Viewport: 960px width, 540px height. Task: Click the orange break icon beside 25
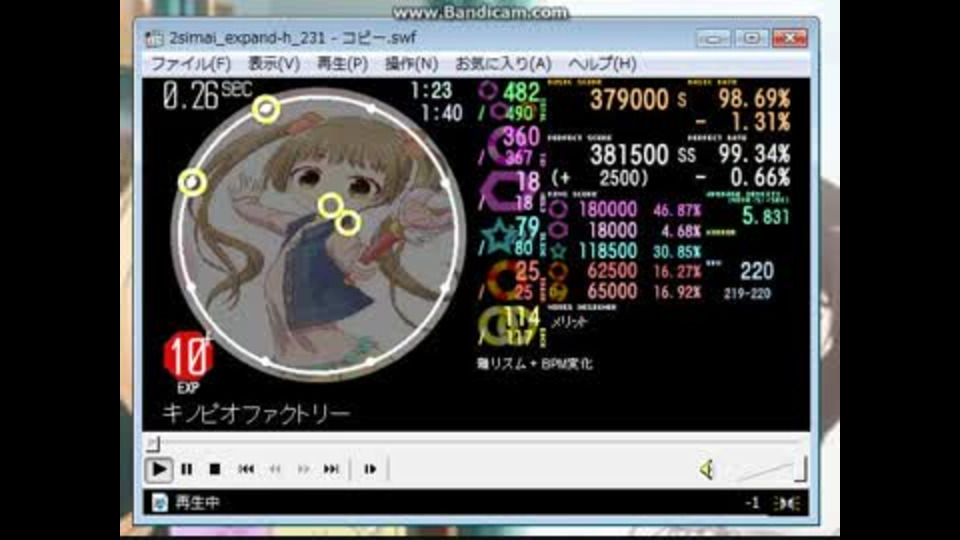(504, 280)
